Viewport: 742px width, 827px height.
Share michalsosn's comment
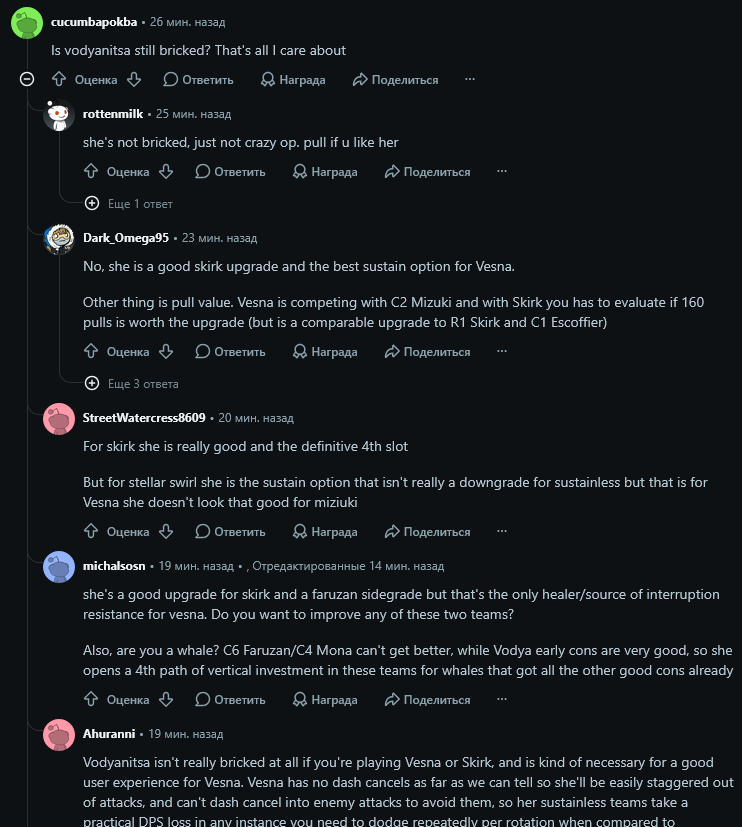click(428, 700)
